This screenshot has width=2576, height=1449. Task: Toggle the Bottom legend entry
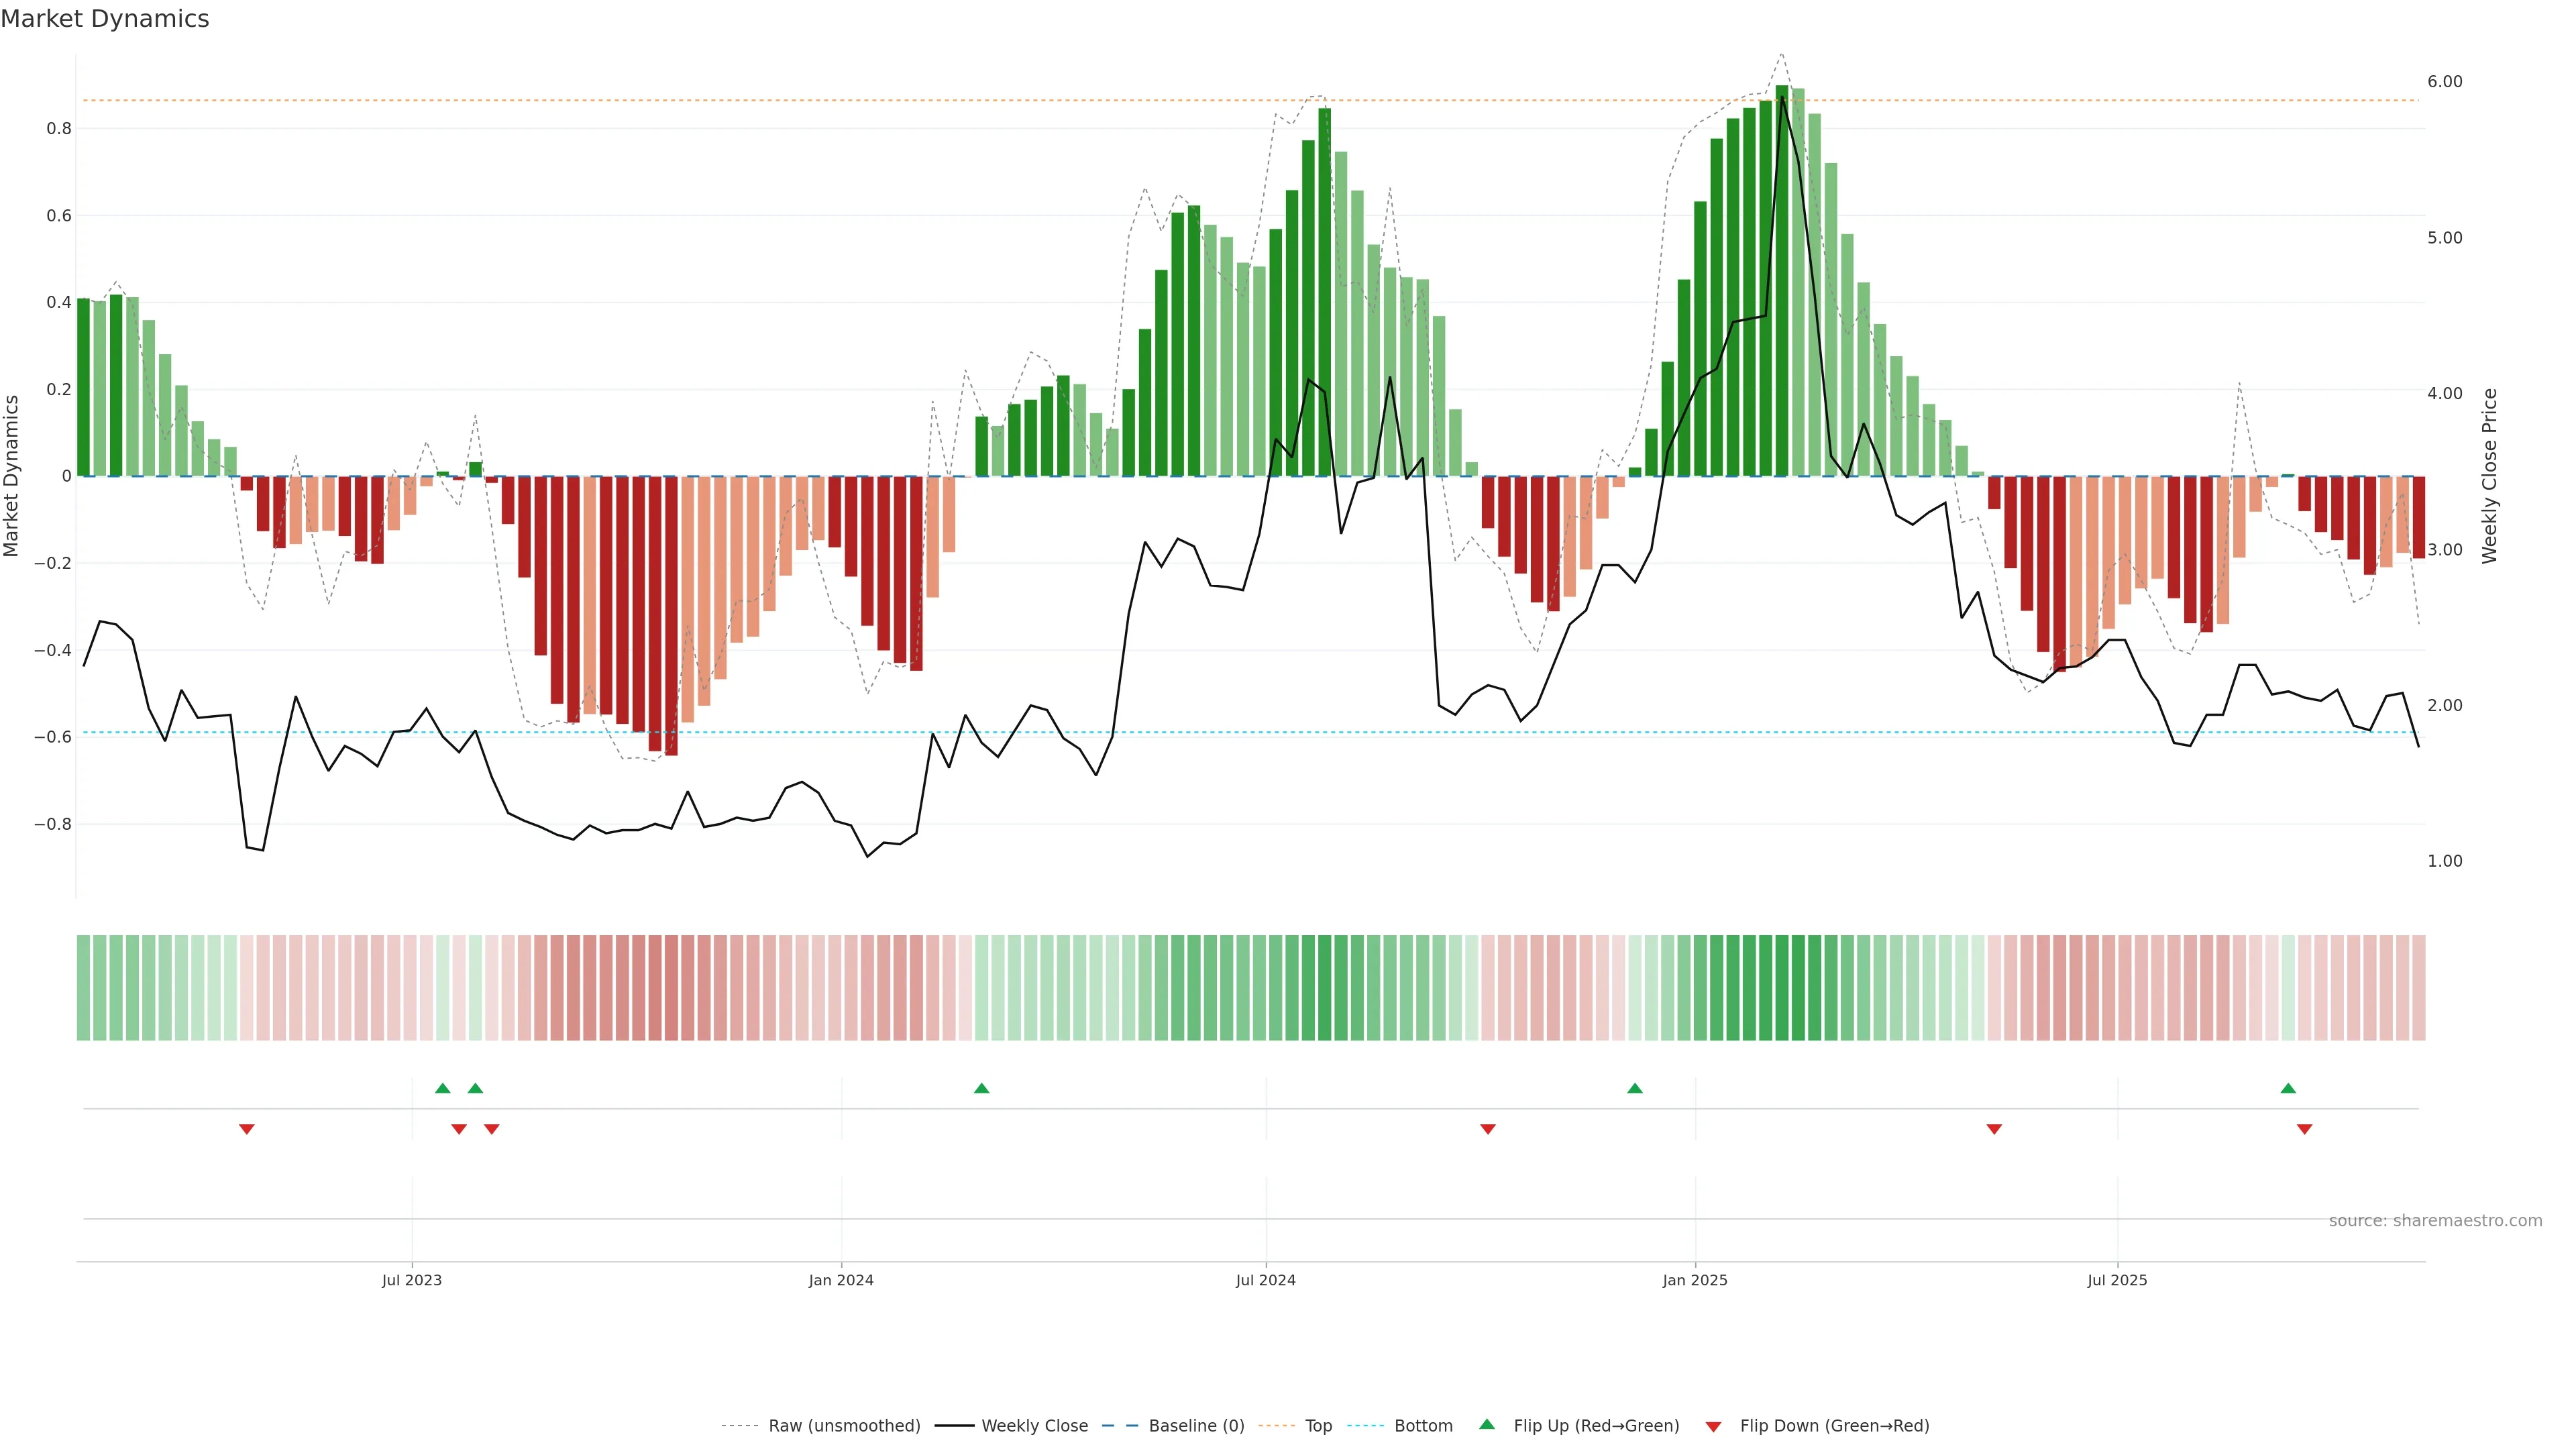coord(1423,1426)
